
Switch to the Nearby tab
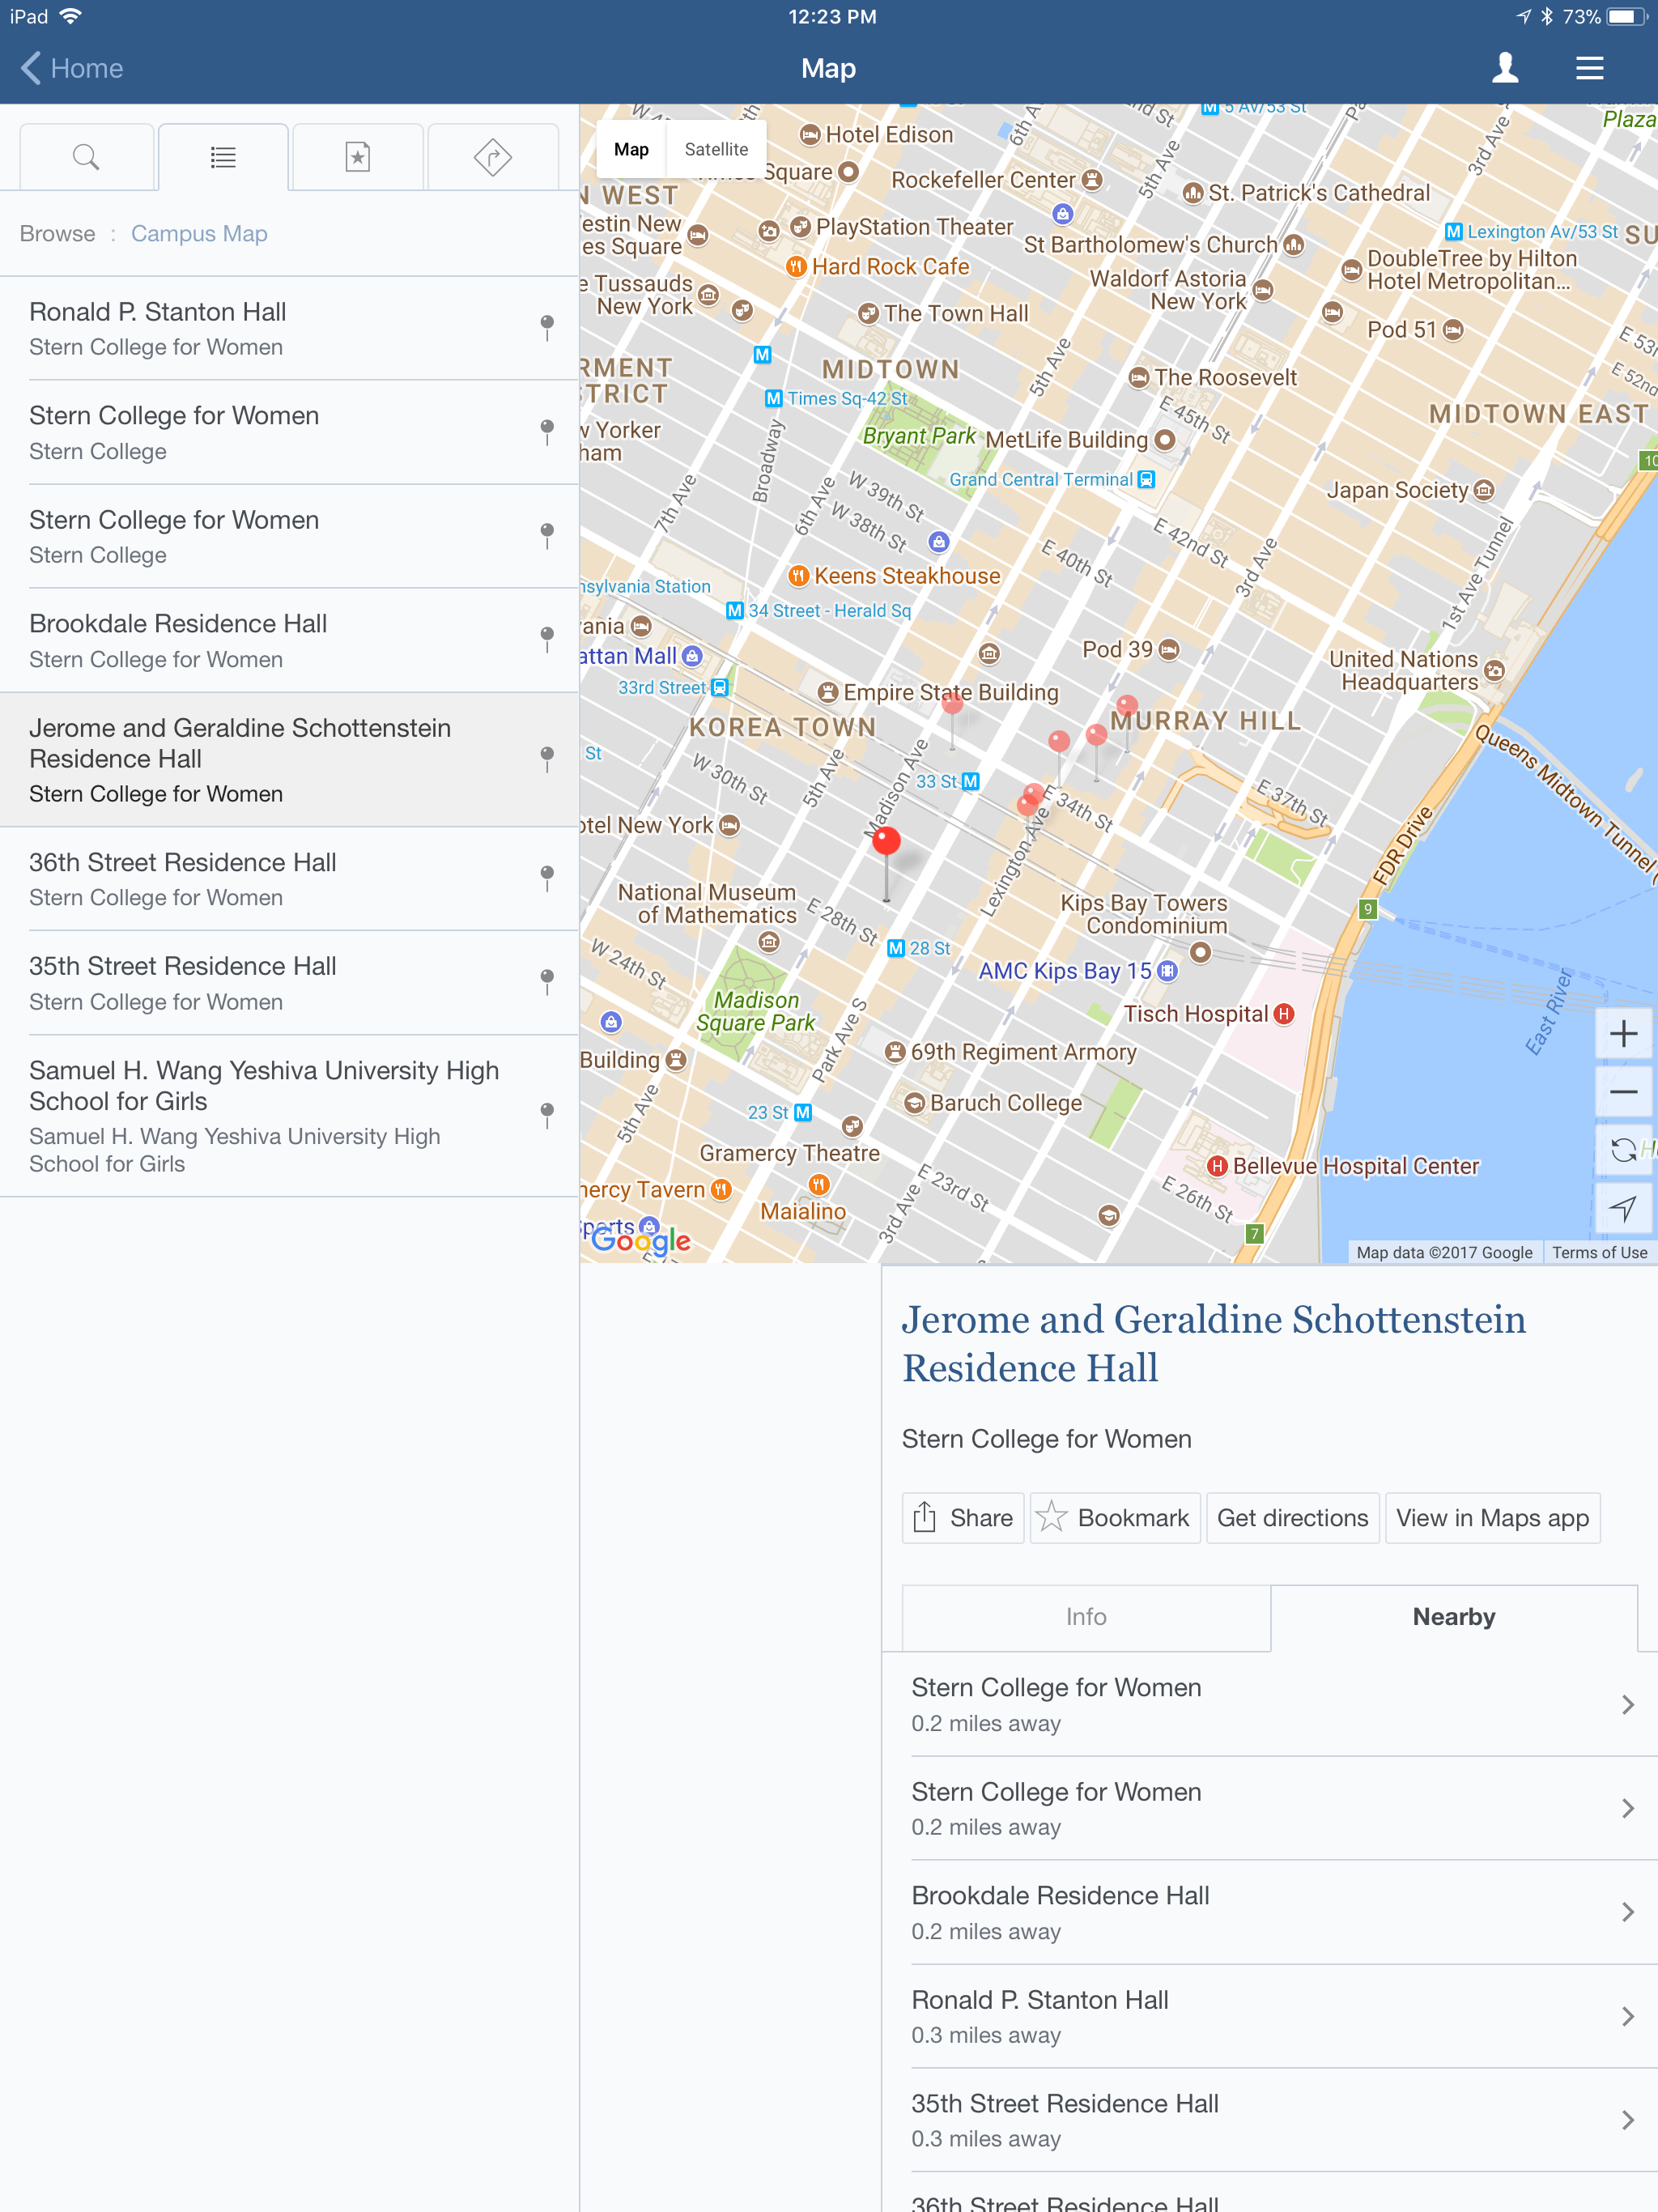pos(1454,1617)
